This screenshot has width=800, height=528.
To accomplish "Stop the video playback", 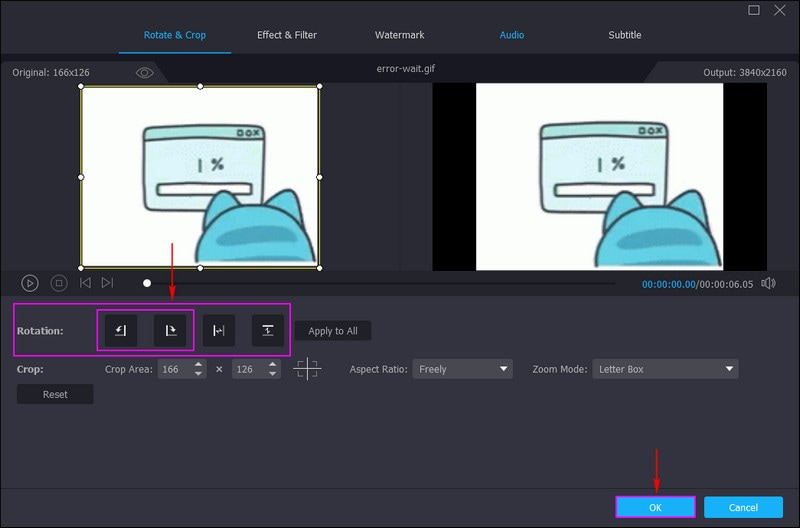I will click(59, 283).
